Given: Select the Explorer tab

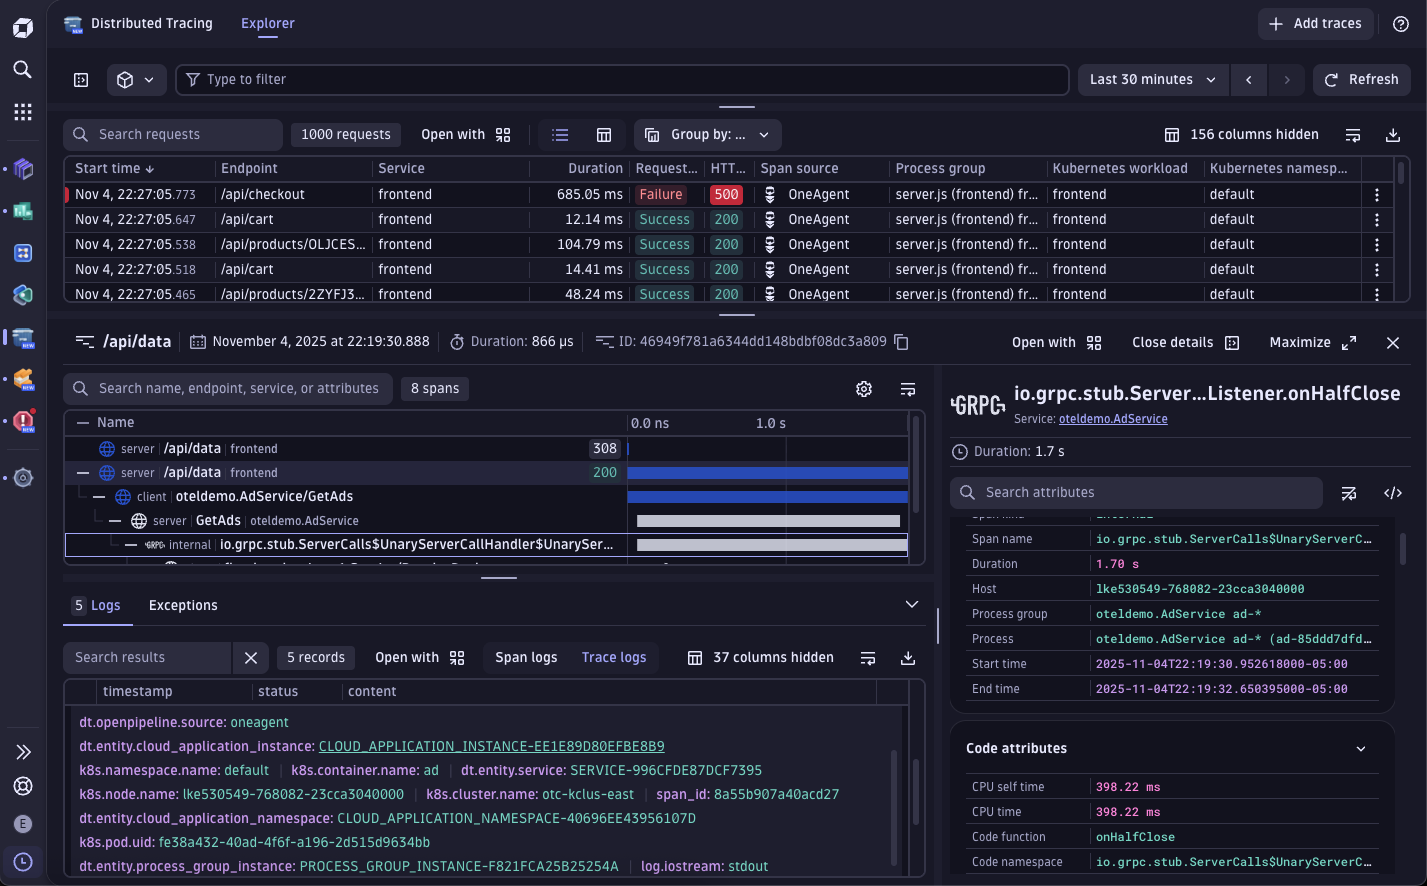Looking at the screenshot, I should pyautogui.click(x=267, y=24).
